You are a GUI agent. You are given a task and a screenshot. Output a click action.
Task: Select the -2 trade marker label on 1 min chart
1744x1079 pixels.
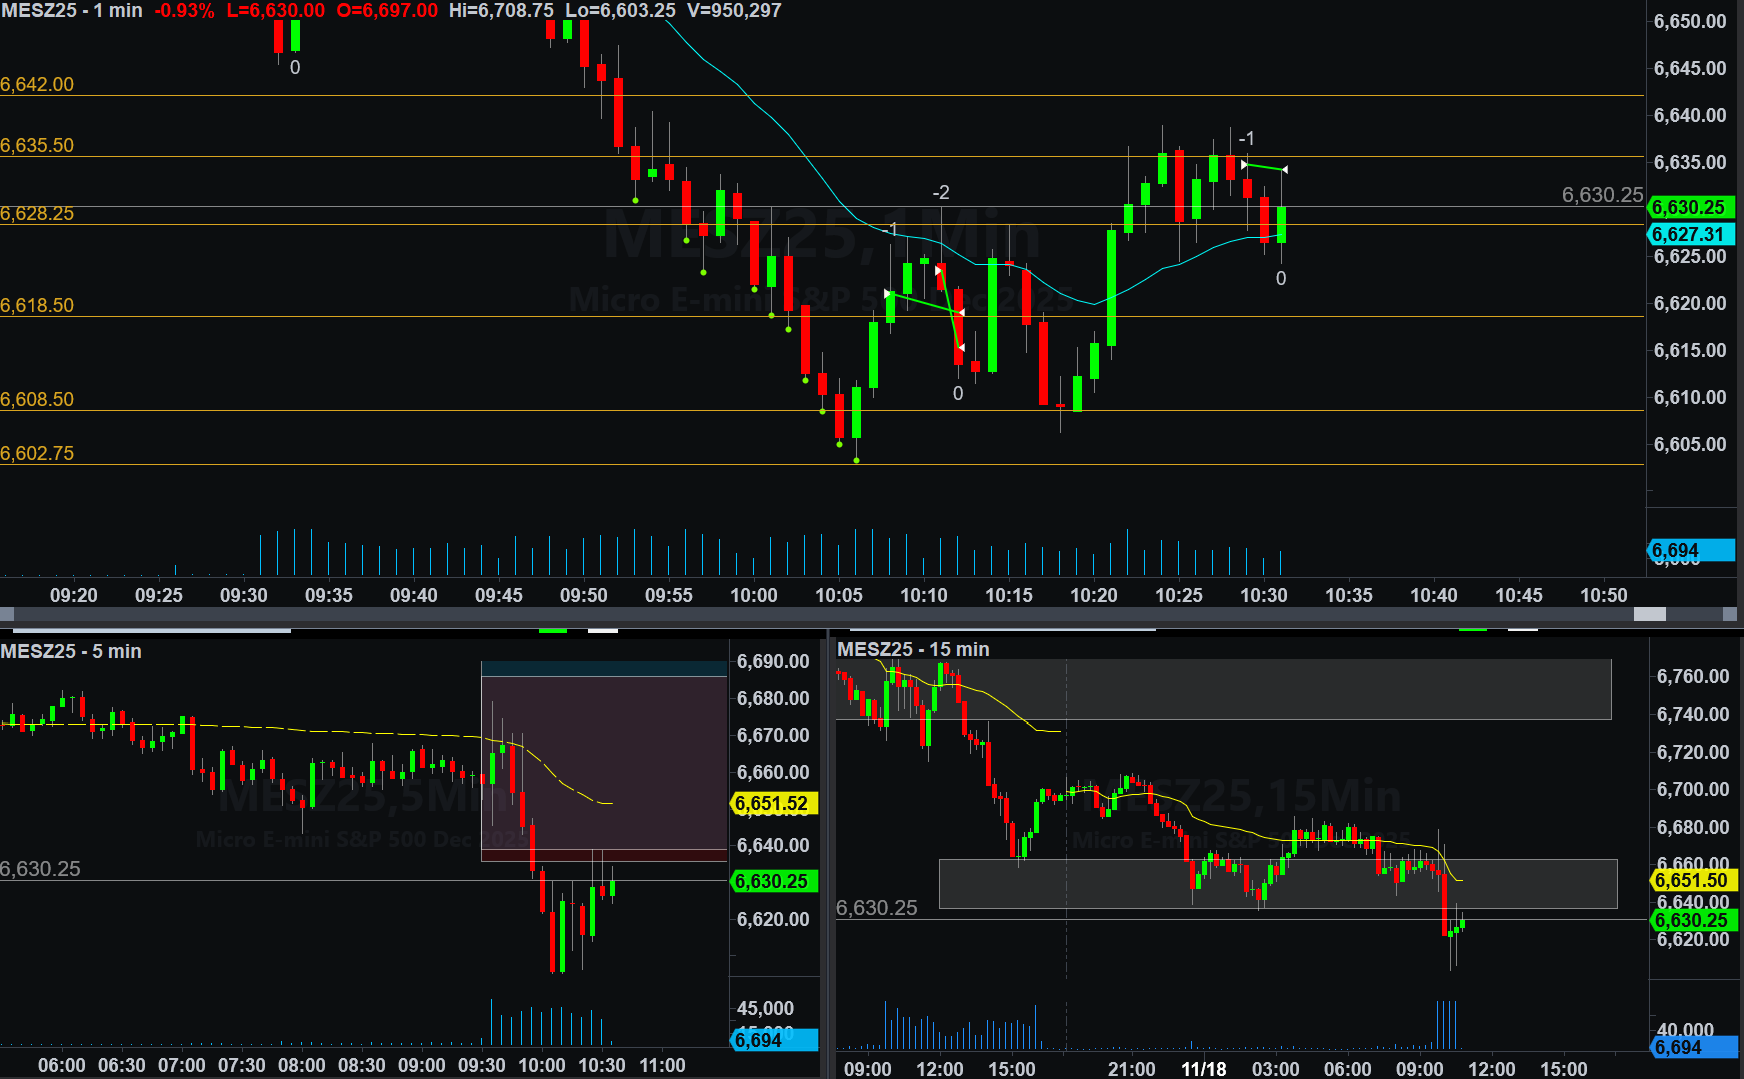tap(941, 192)
